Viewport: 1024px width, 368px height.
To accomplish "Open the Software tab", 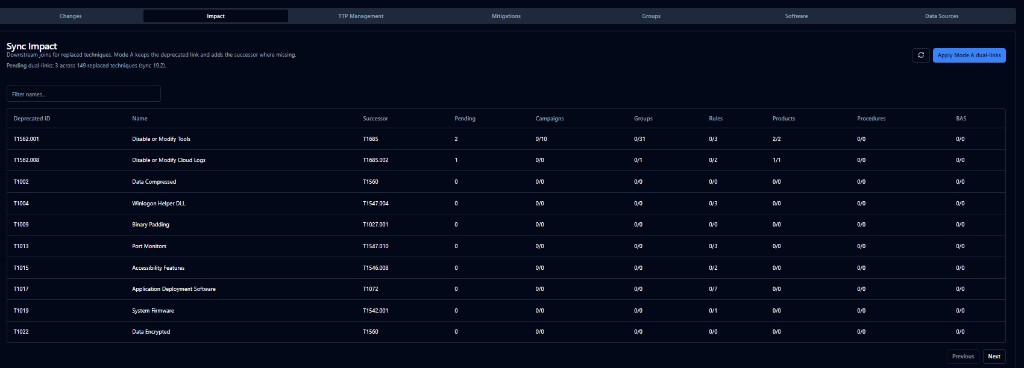I will pyautogui.click(x=796, y=16).
